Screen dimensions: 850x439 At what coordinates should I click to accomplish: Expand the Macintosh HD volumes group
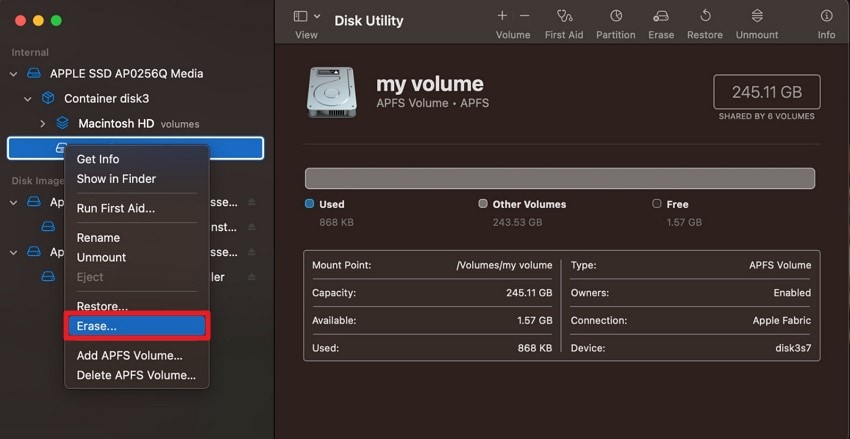43,124
